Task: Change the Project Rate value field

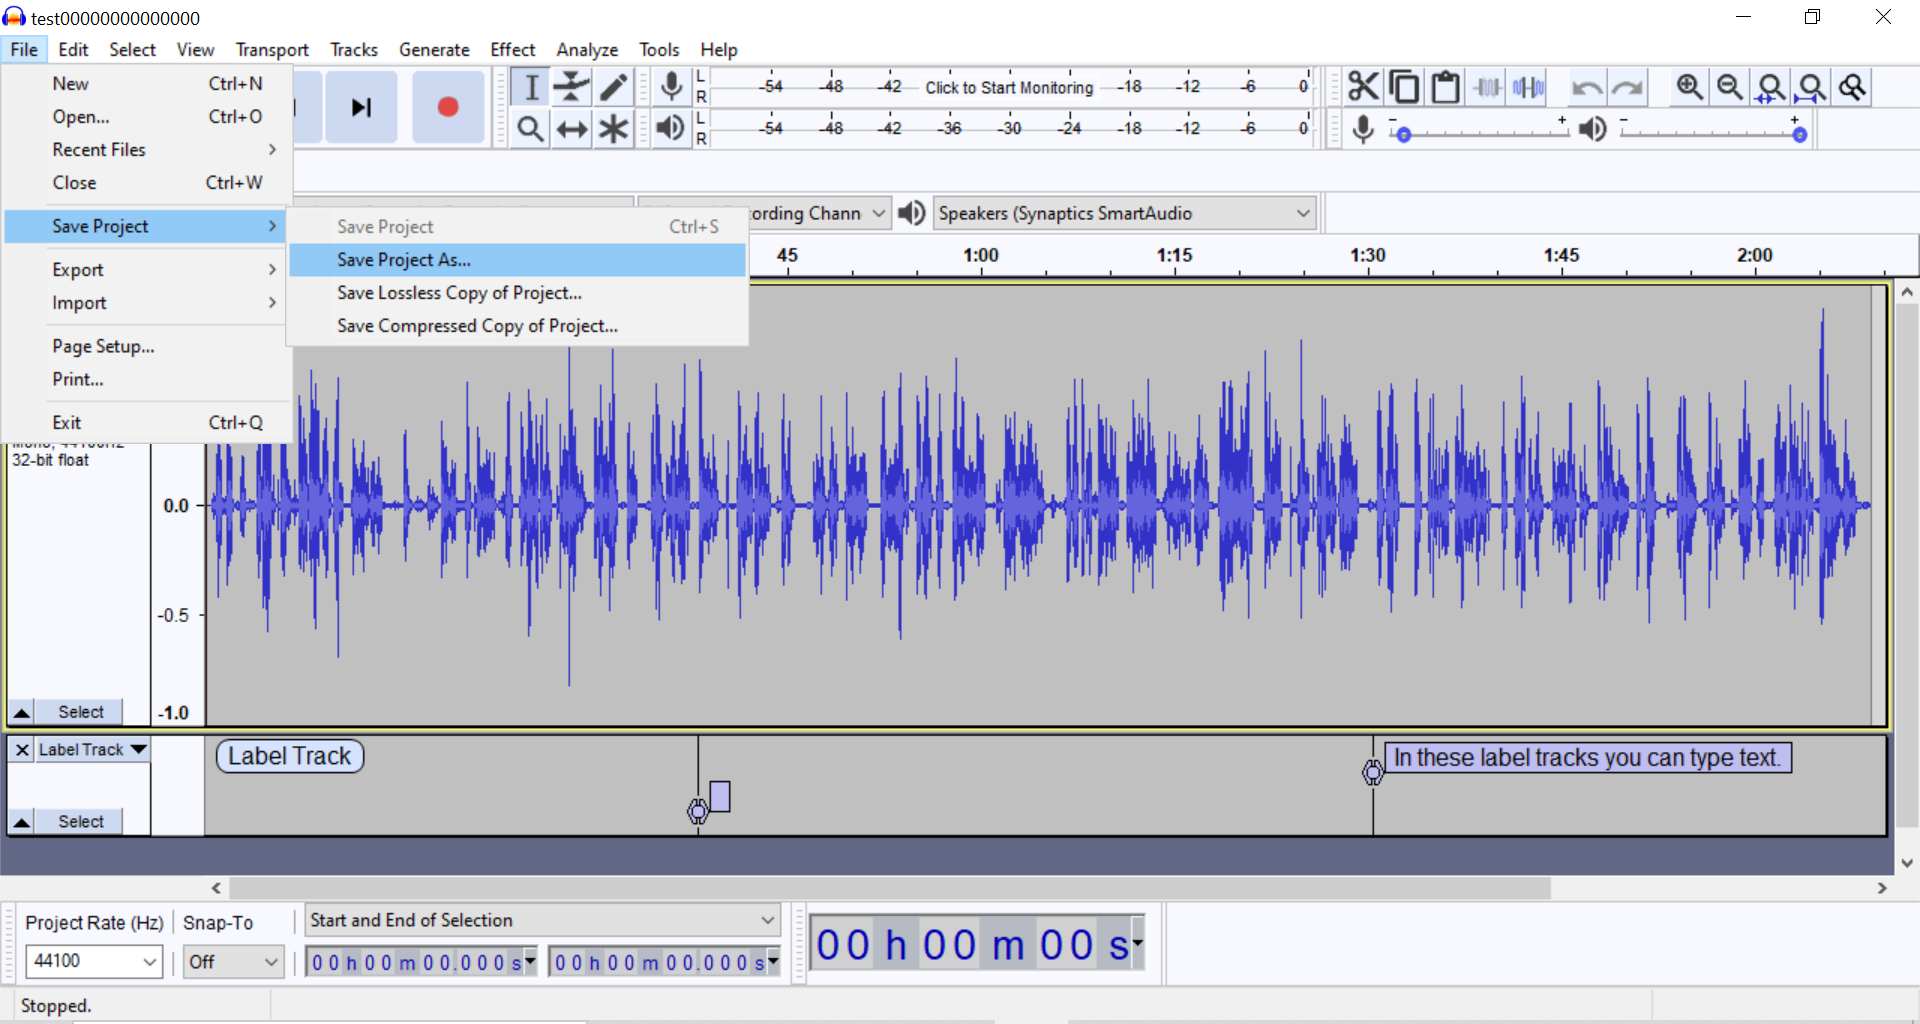Action: coord(93,961)
